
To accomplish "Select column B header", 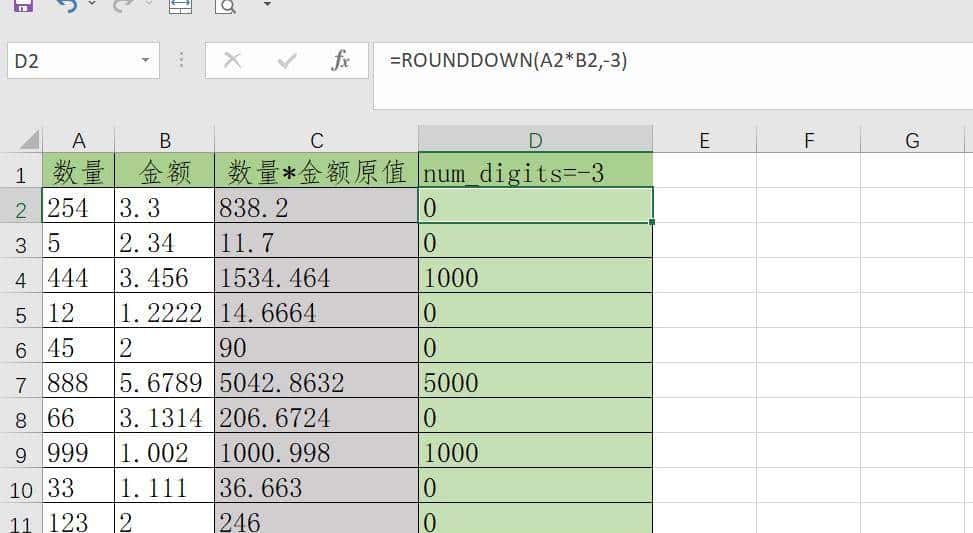I will click(x=165, y=140).
